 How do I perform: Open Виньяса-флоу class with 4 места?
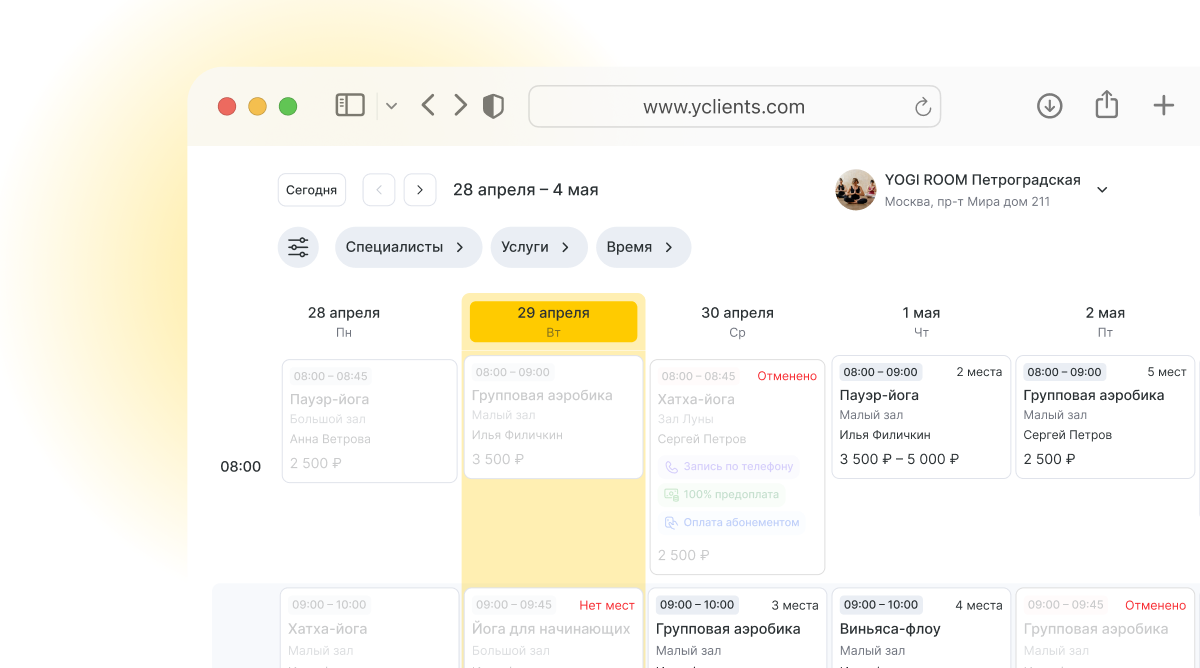tap(921, 626)
